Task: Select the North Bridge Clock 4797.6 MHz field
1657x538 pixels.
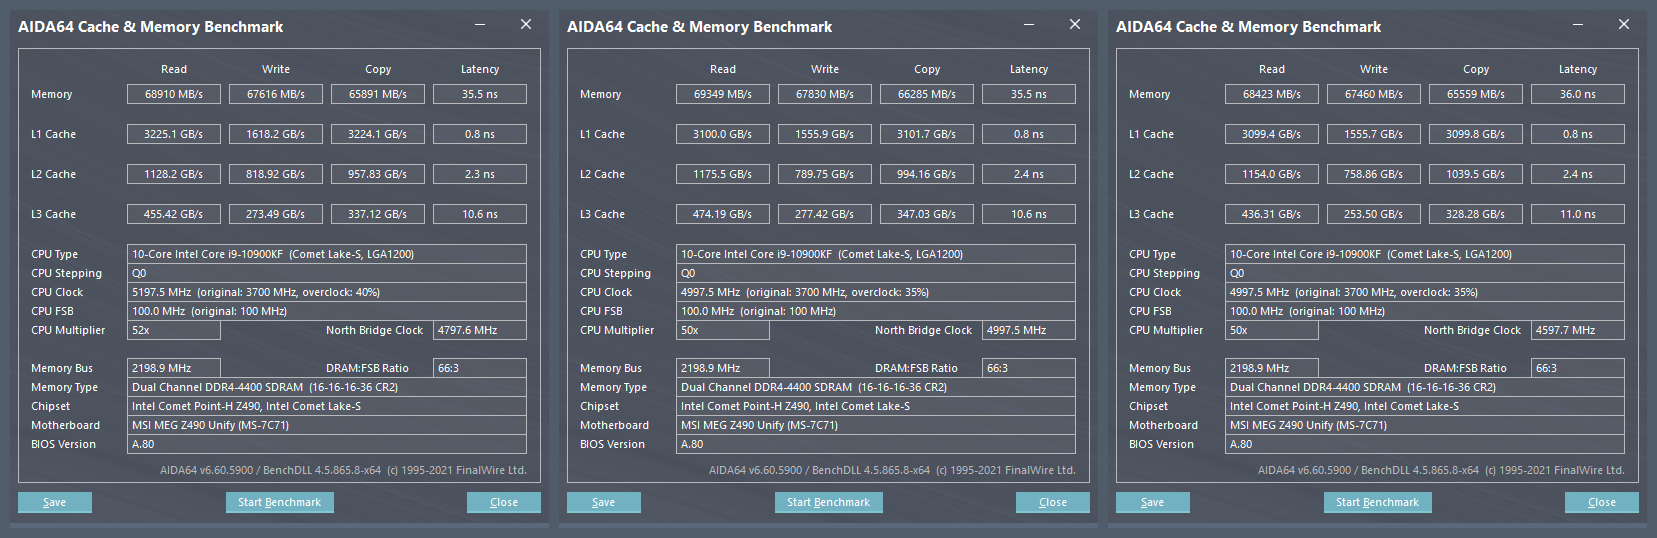Action: coord(480,330)
